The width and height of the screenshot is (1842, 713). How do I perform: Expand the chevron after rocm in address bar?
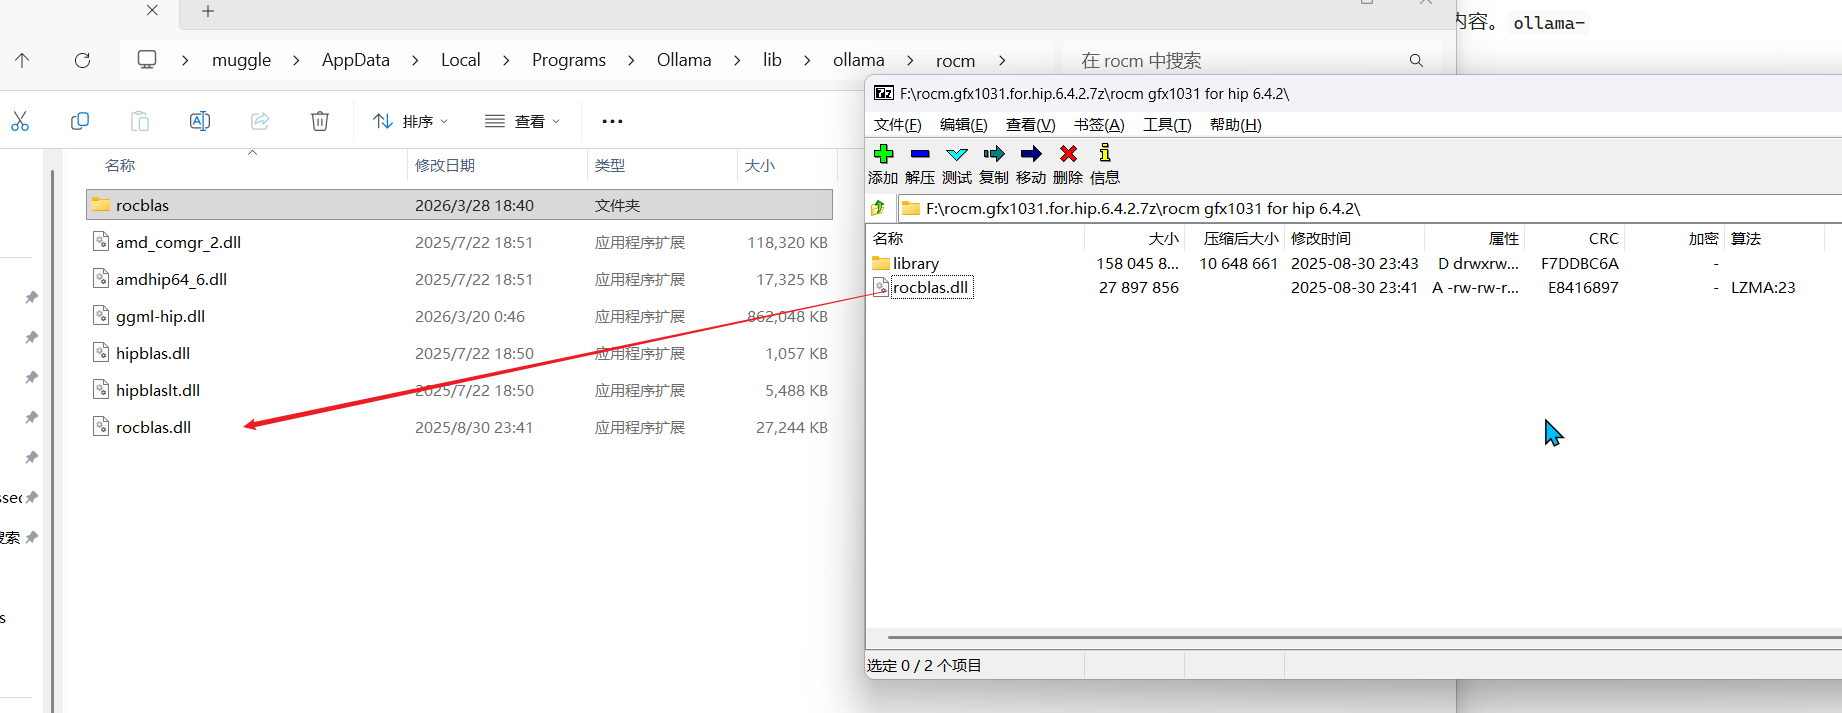tap(1001, 60)
